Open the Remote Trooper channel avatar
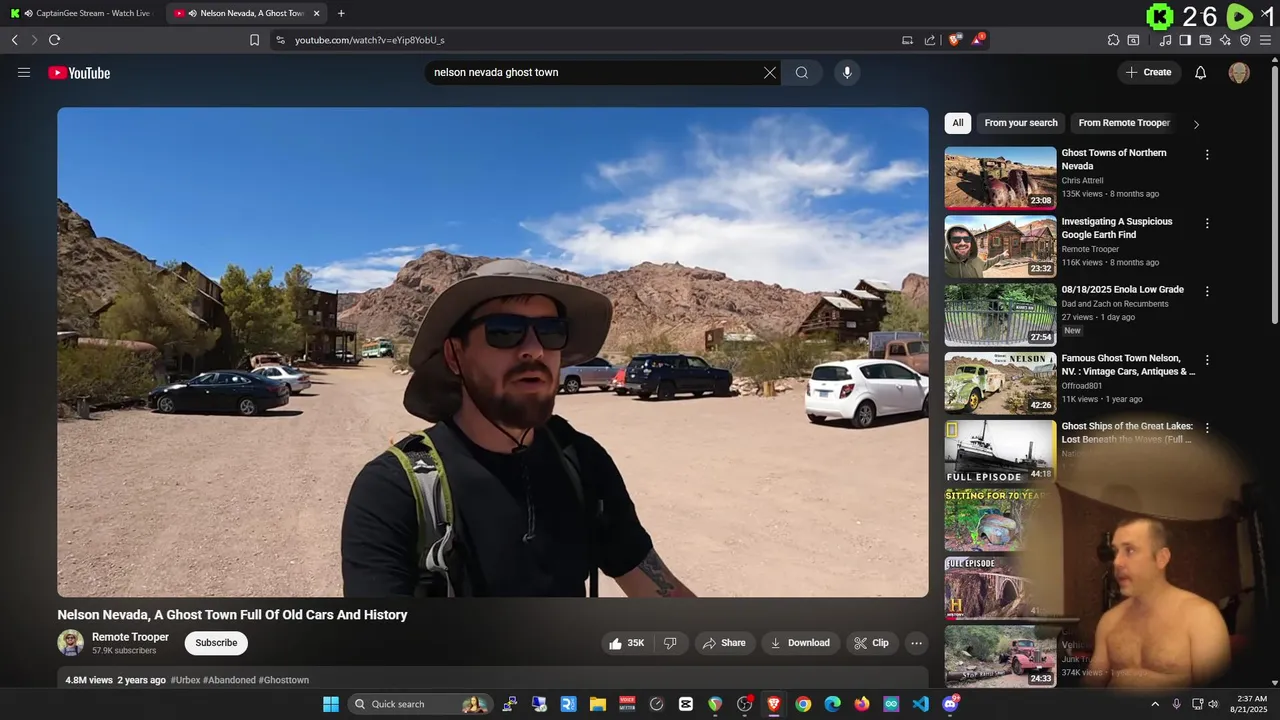1280x720 pixels. 70,643
